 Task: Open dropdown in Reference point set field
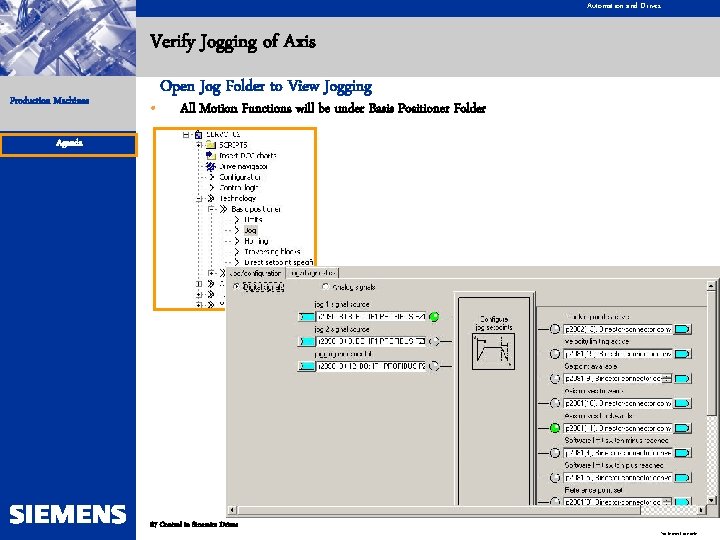coord(667,502)
